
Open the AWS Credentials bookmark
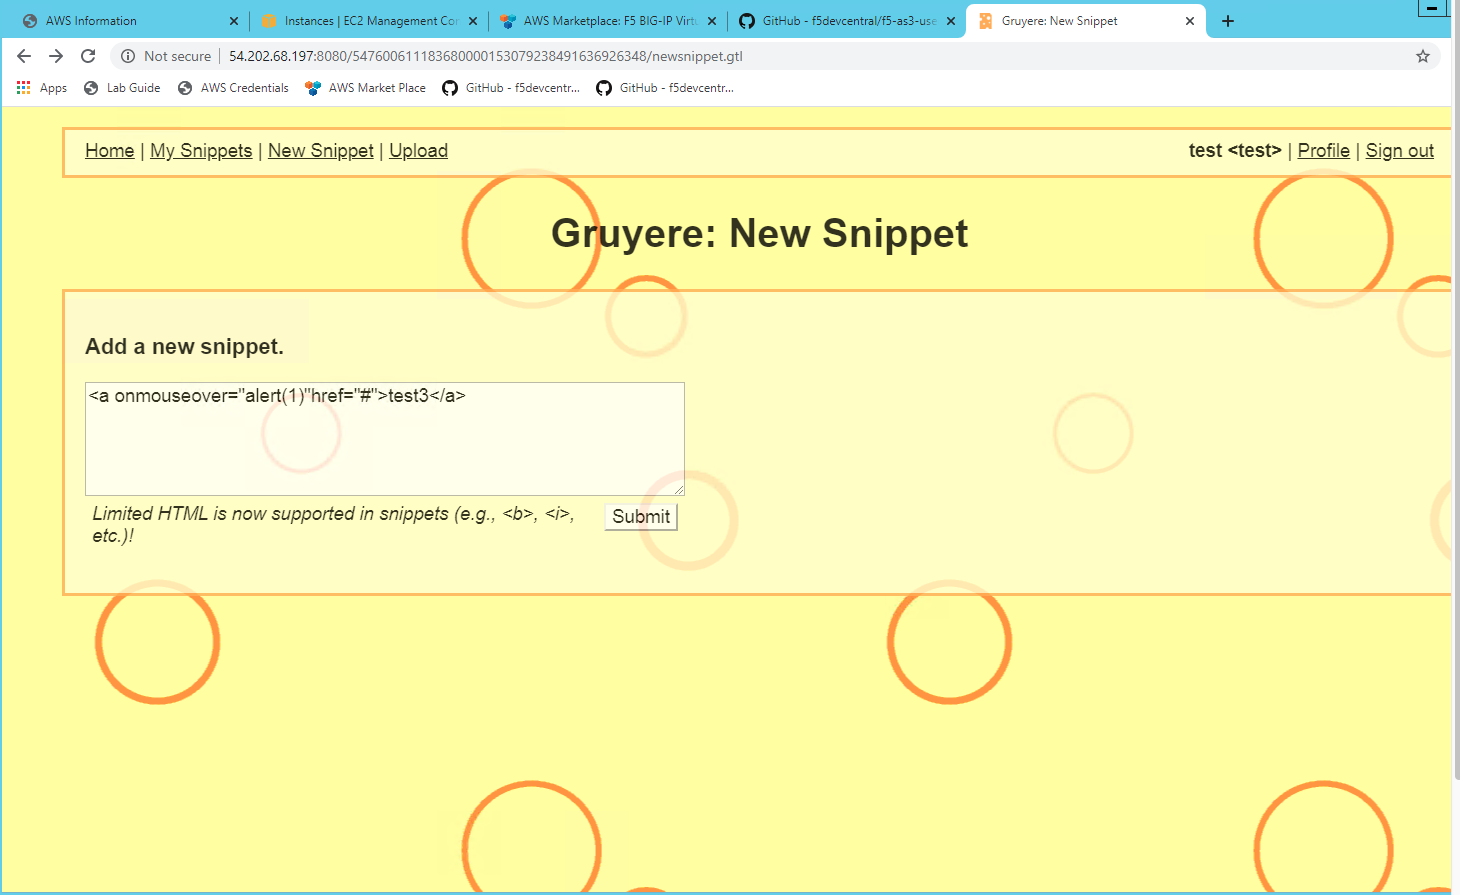click(233, 88)
